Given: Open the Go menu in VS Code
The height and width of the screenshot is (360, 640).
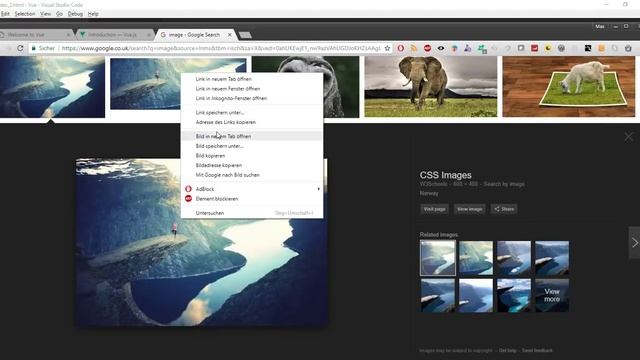Looking at the screenshot, I should pos(60,14).
